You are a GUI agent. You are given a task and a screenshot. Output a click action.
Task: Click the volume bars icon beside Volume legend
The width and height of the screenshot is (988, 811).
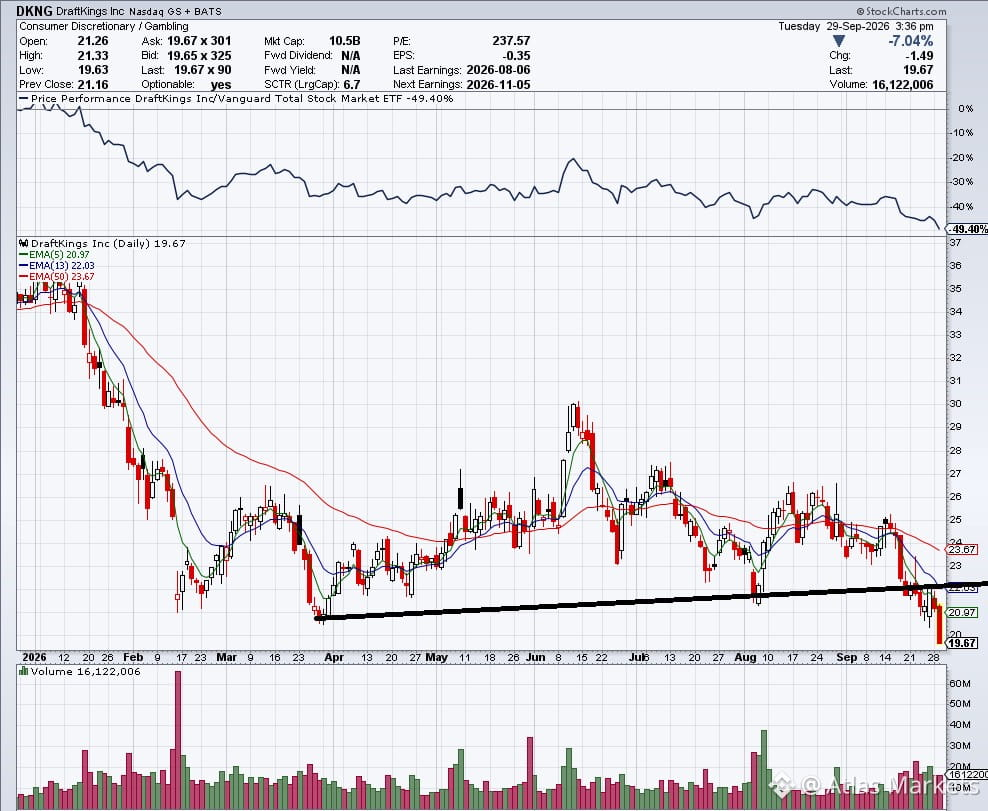click(23, 672)
